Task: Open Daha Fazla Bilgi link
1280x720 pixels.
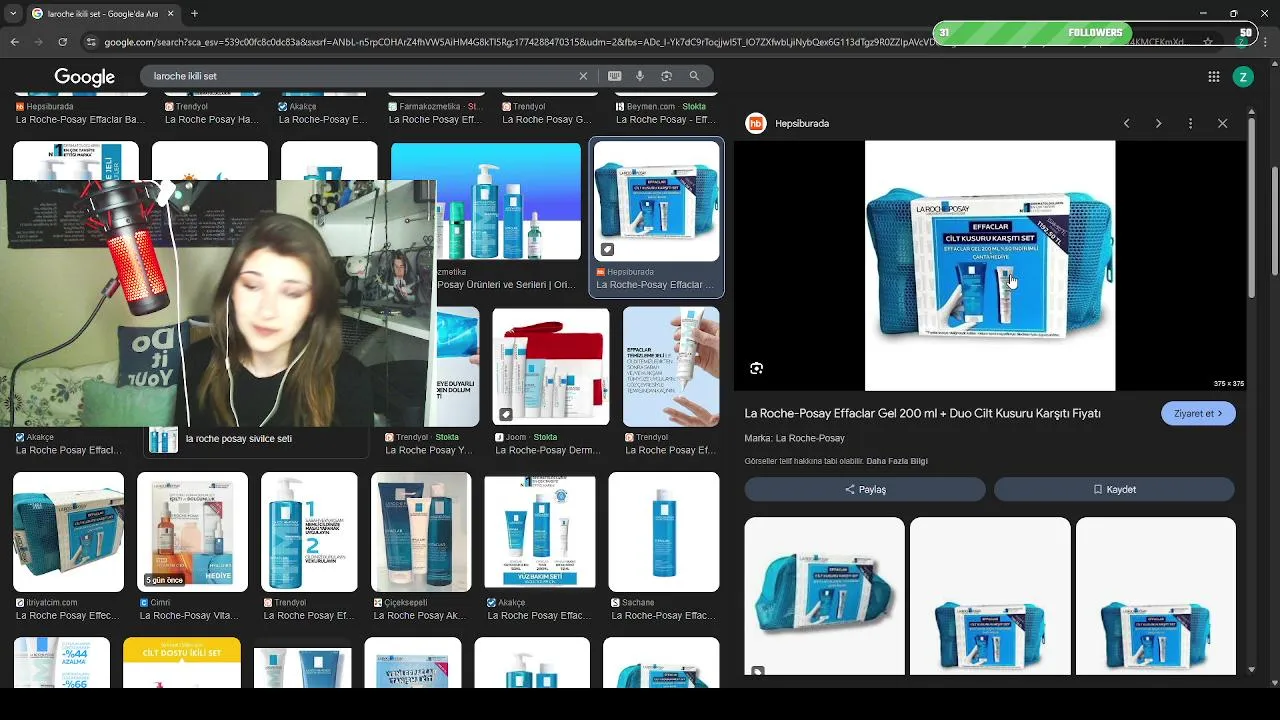Action: pos(897,461)
